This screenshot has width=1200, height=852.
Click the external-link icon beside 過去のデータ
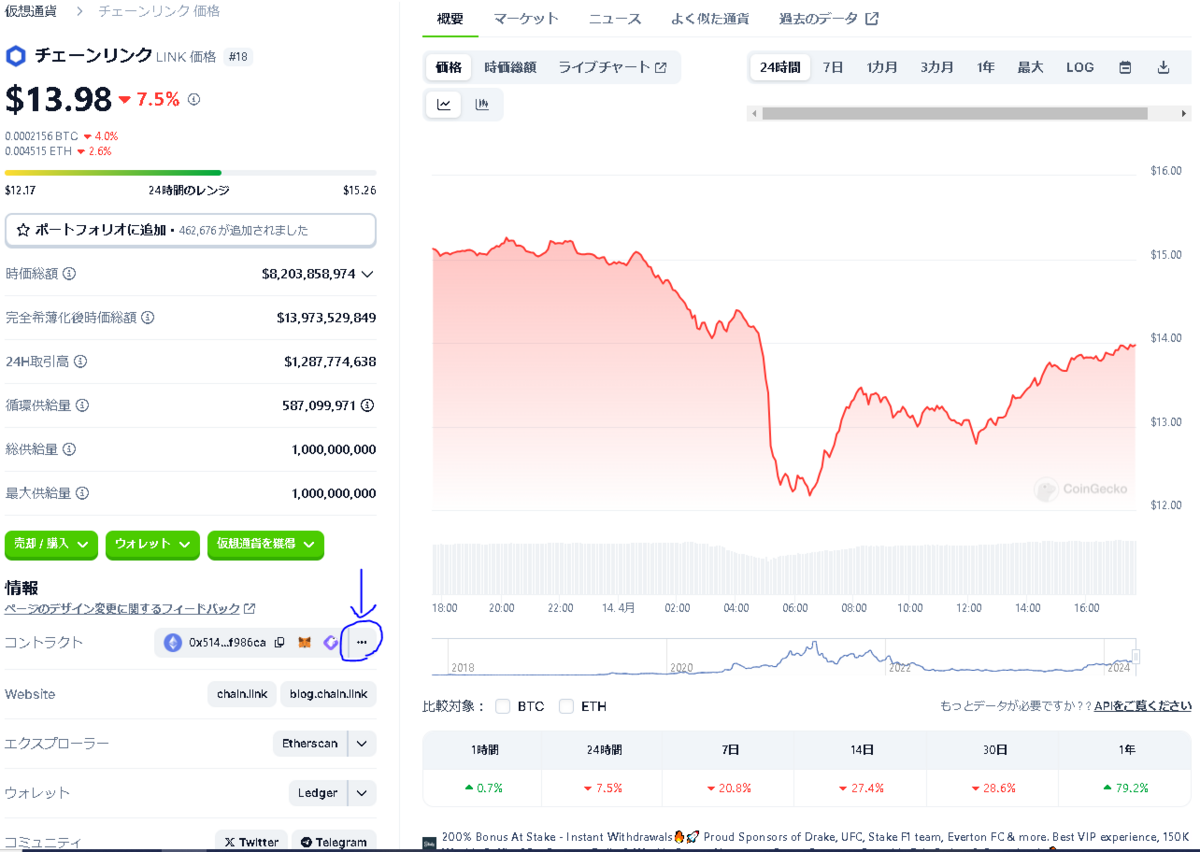tap(872, 19)
